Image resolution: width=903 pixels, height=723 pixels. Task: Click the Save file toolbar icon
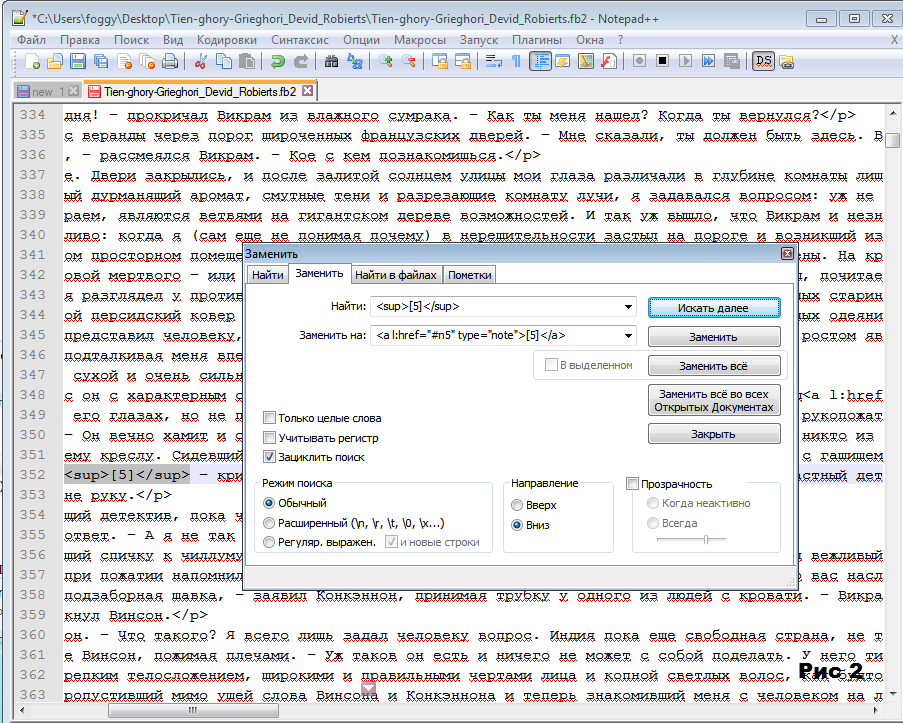[x=78, y=62]
